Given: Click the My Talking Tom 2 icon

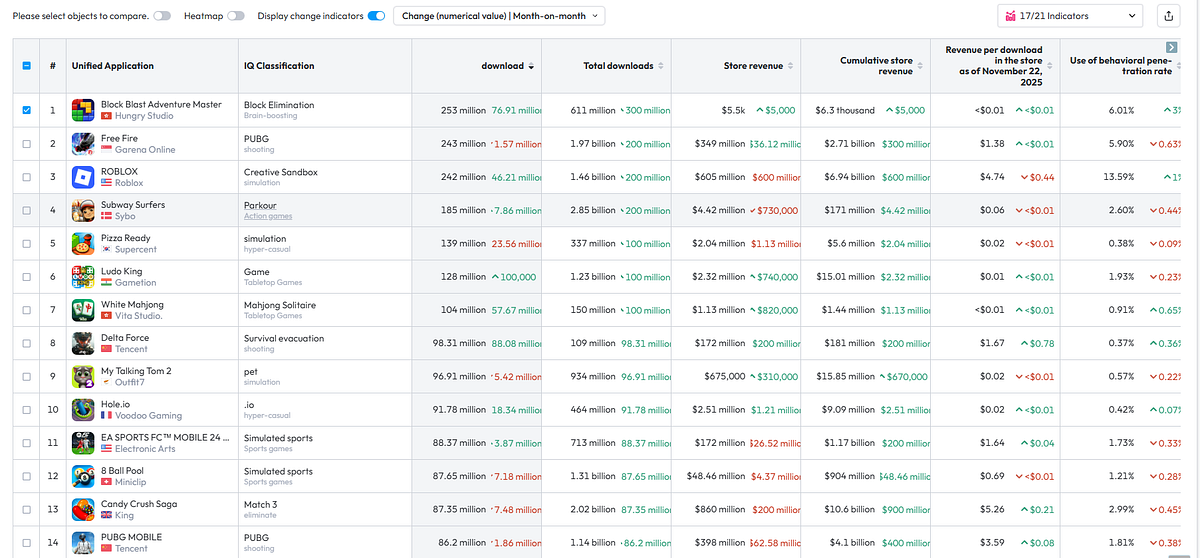Looking at the screenshot, I should [x=84, y=377].
